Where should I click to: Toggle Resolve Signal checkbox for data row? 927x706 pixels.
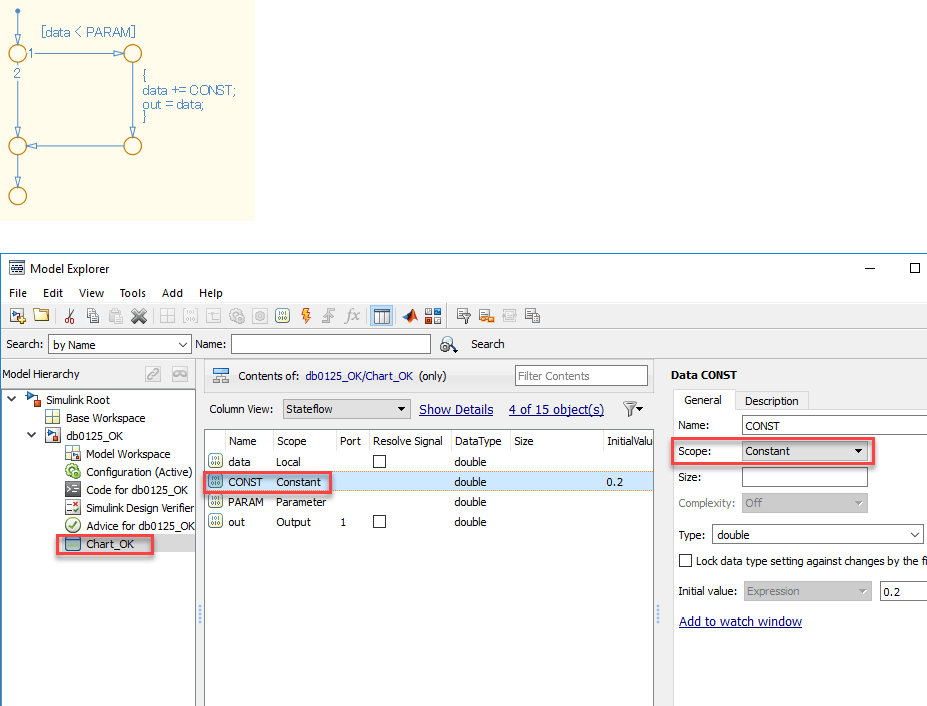(379, 462)
